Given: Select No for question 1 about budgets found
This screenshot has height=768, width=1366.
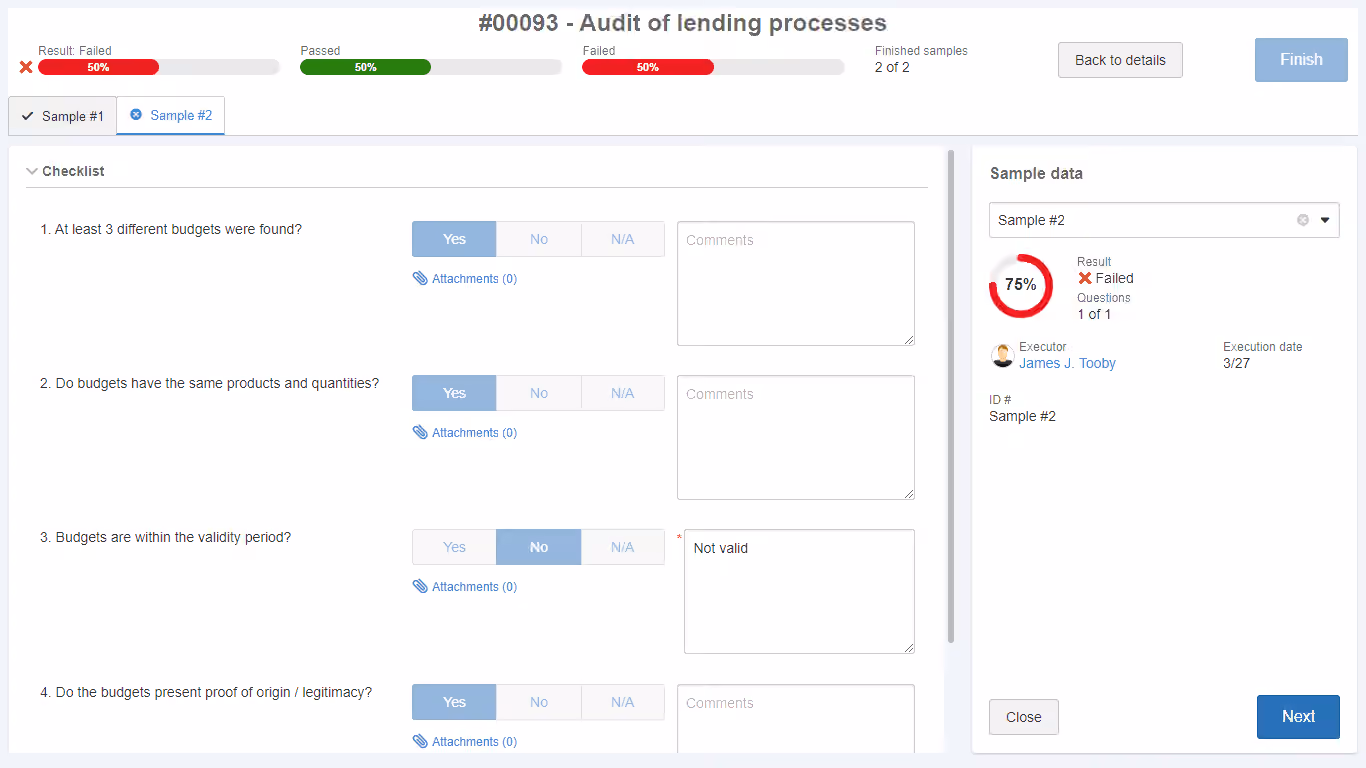Looking at the screenshot, I should point(539,239).
